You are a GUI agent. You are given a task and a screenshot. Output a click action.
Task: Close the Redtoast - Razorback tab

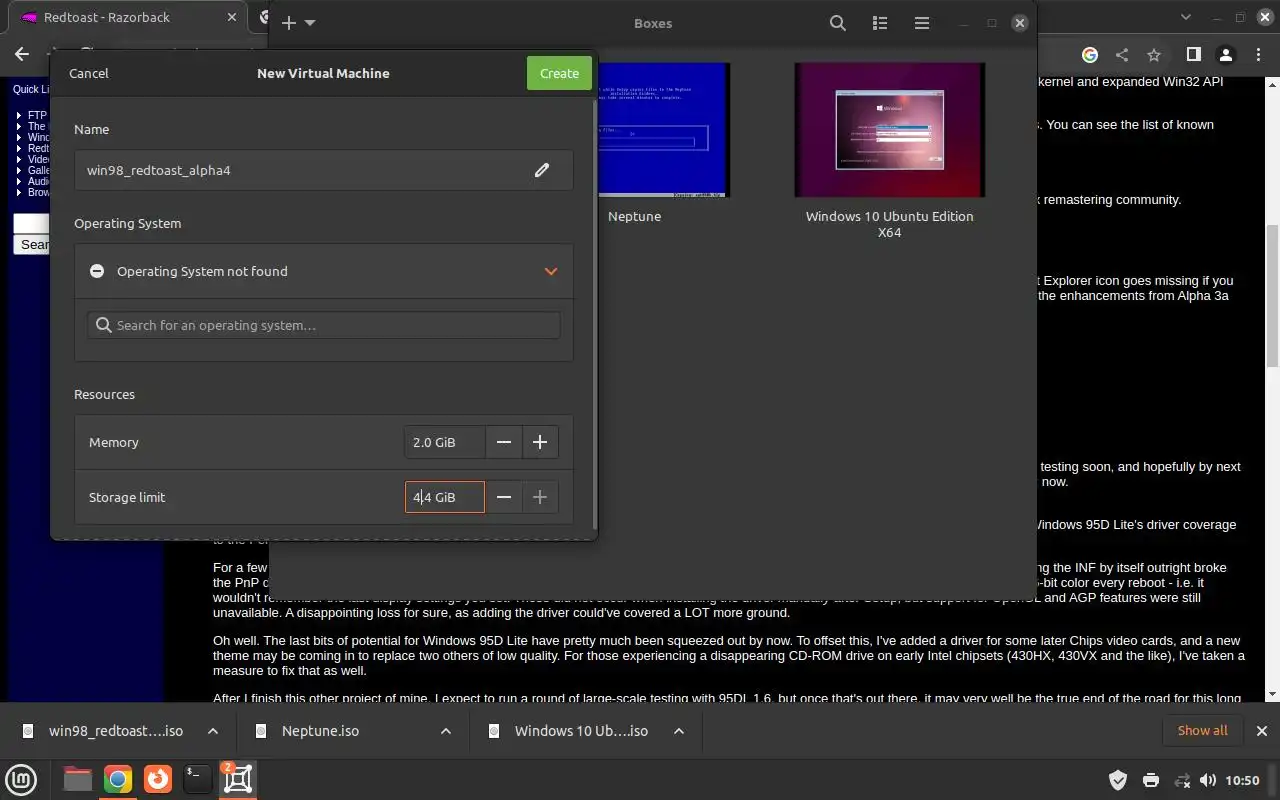[232, 17]
